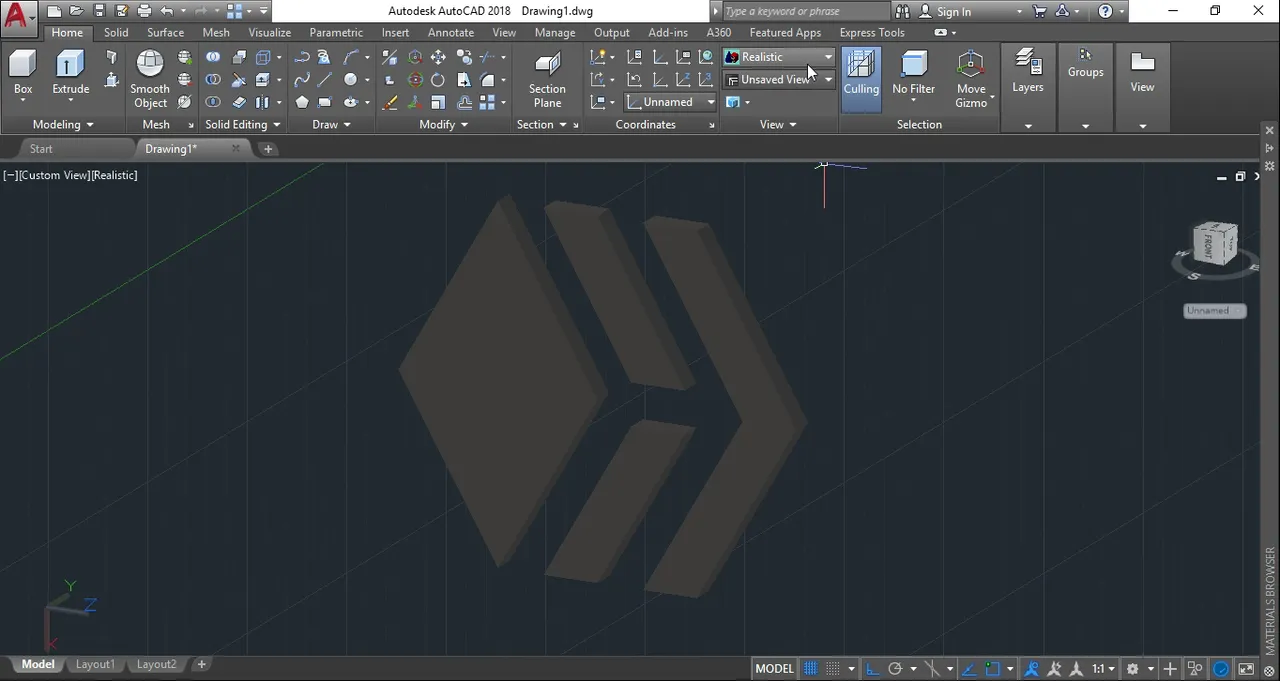Click the Helix draw tool
The image size is (1280, 681).
[x=326, y=57]
